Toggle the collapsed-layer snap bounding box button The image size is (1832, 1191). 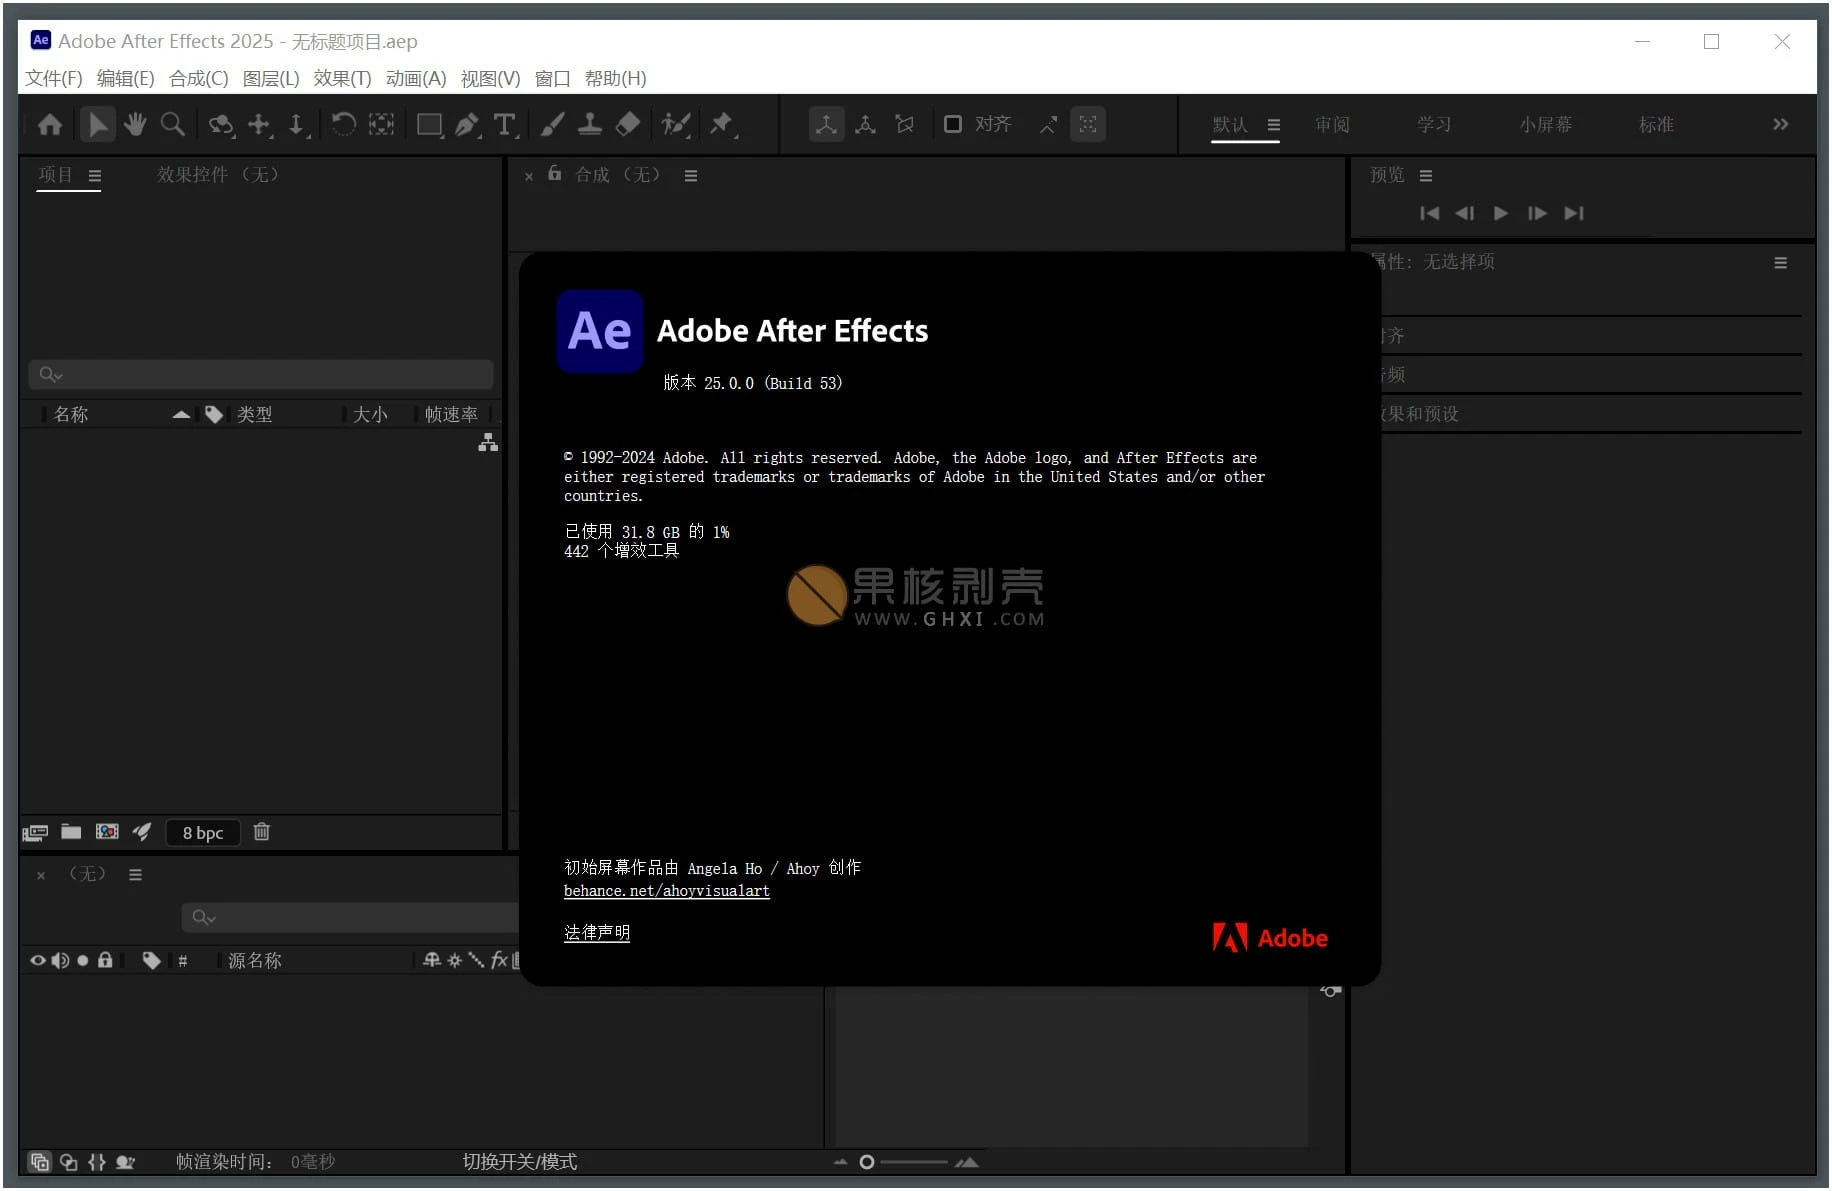(x=1088, y=125)
